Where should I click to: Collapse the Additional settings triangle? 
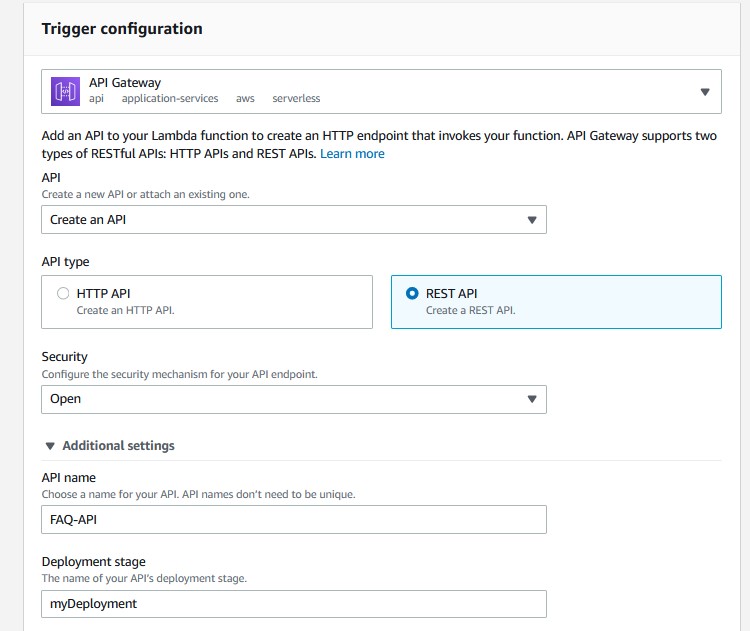[50, 446]
